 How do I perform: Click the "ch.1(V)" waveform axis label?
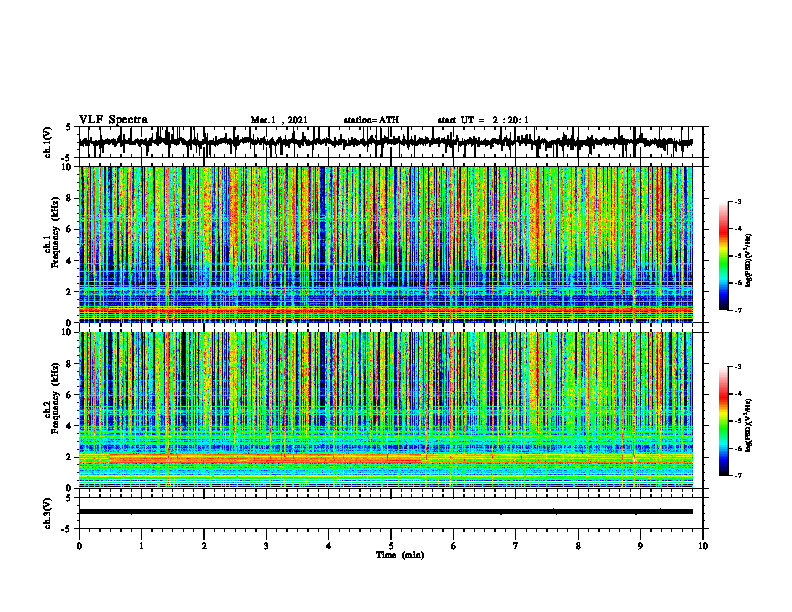48,142
